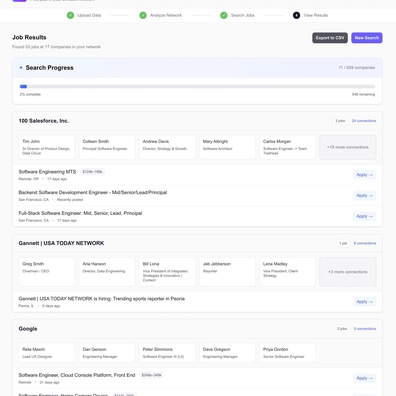Click the salary badge on Software Engineering MTS
Screen dimensions: 396x396
click(x=93, y=172)
